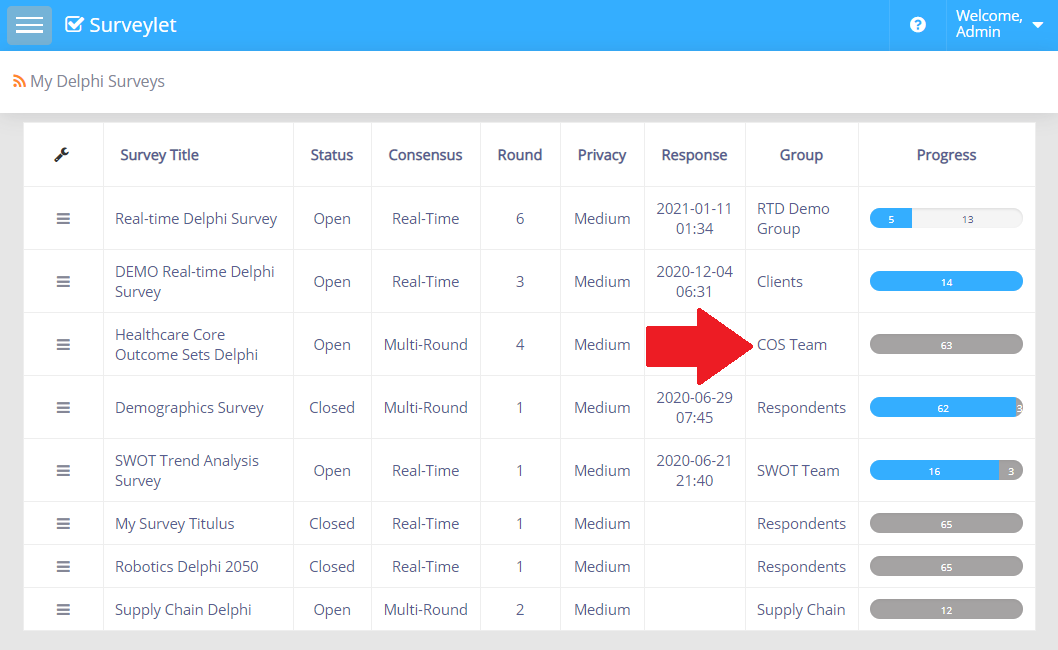Open the hamburger navigation menu button
Image resolution: width=1058 pixels, height=650 pixels.
pyautogui.click(x=29, y=25)
